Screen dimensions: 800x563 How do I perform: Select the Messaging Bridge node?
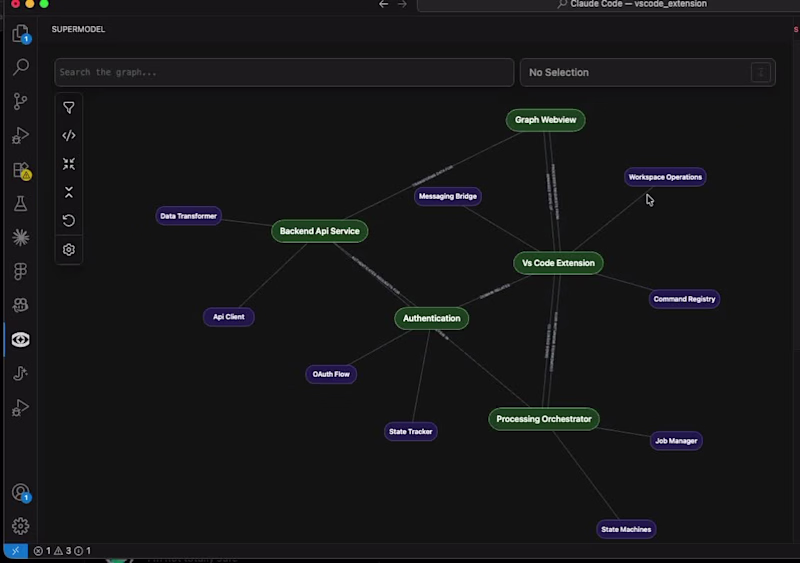[447, 196]
